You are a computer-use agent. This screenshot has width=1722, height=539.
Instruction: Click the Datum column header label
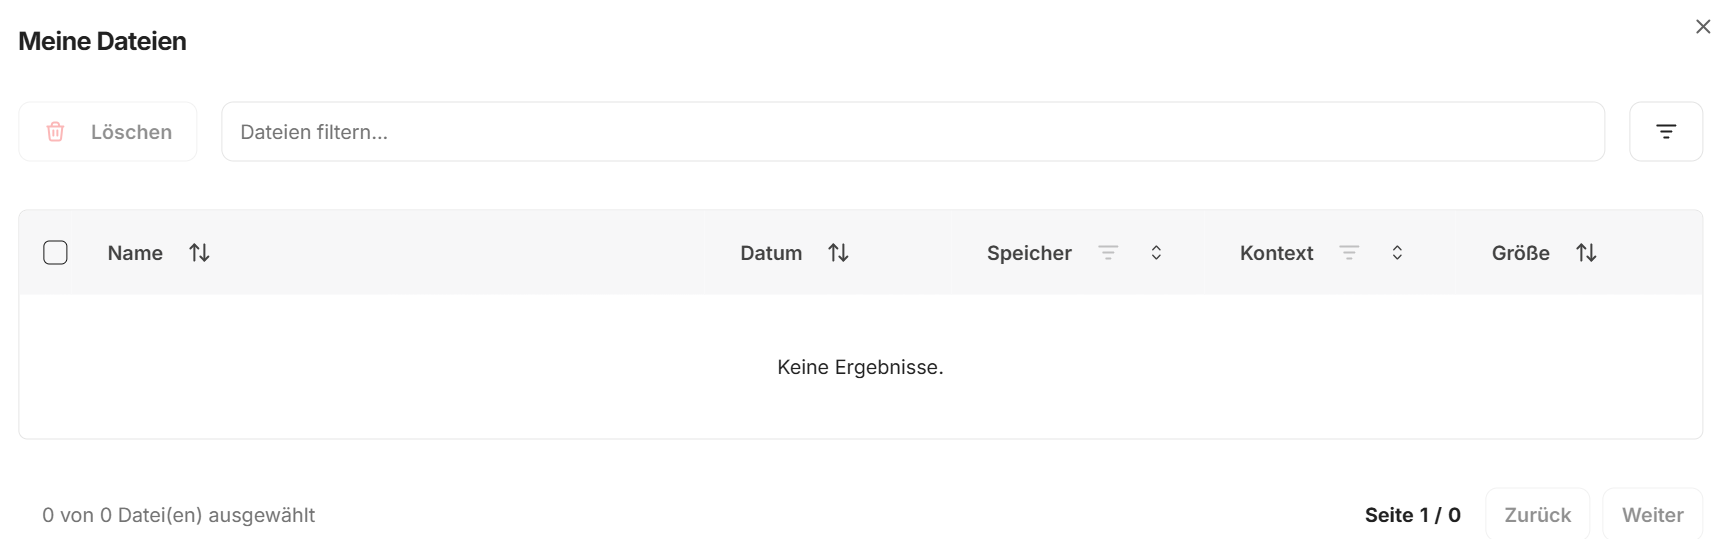pos(771,253)
